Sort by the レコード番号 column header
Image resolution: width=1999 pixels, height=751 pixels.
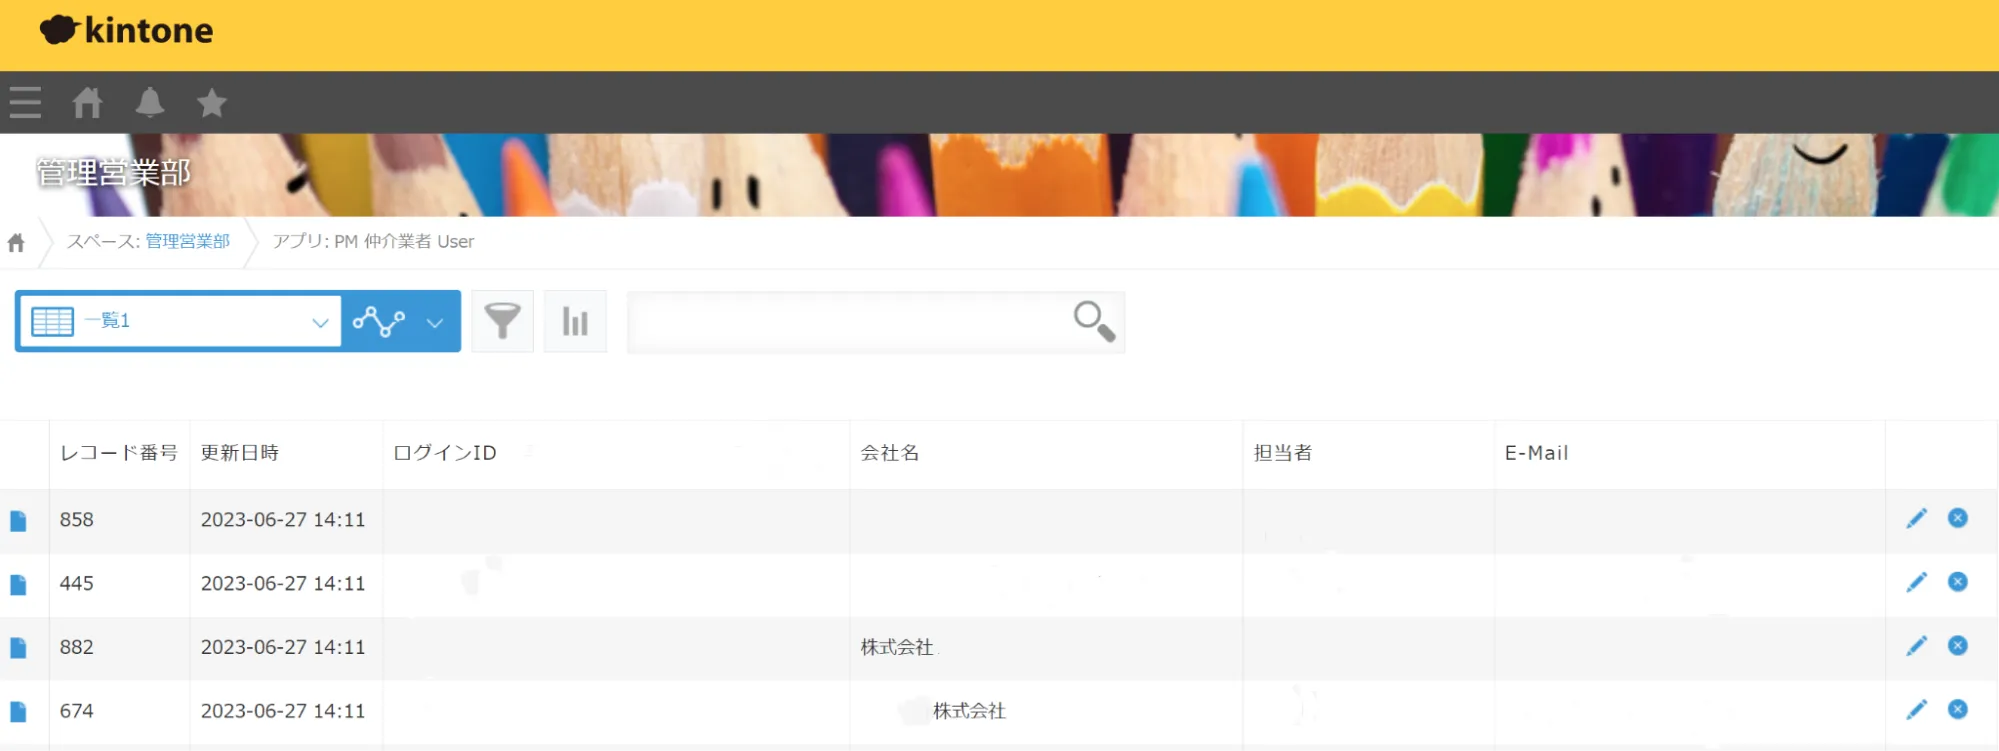click(x=118, y=453)
